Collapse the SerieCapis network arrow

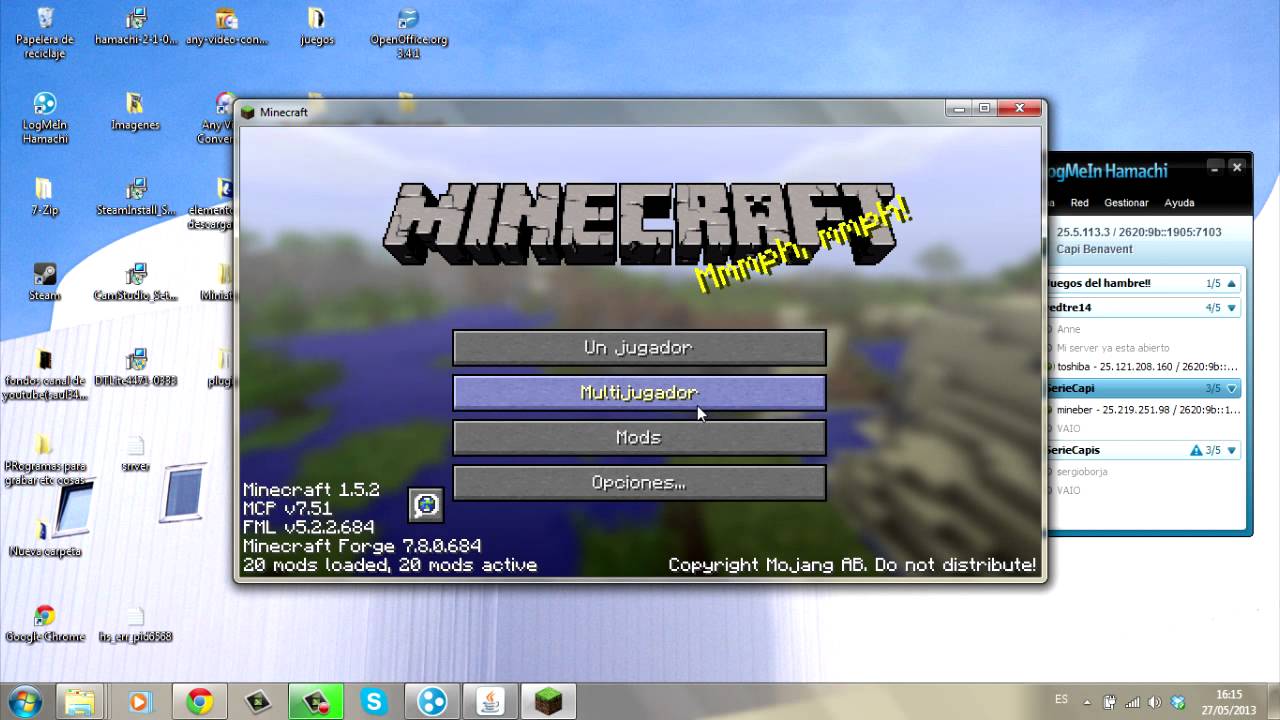point(1232,450)
